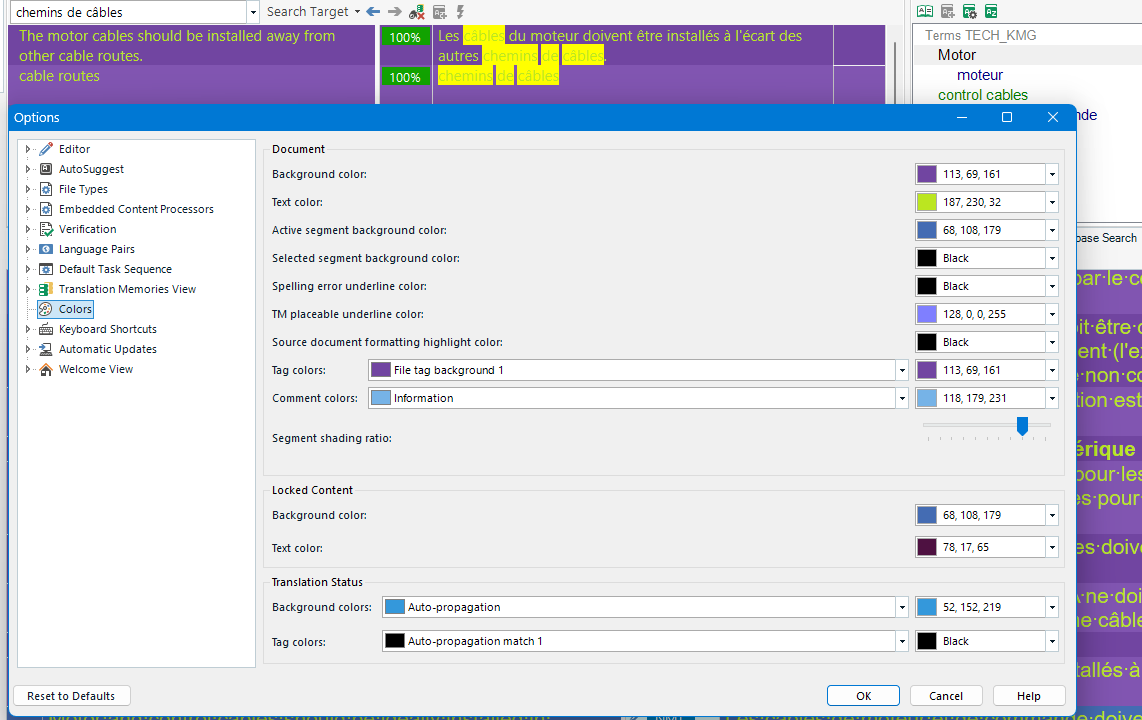
Task: Click the 'Motor' term entry
Action: (956, 55)
